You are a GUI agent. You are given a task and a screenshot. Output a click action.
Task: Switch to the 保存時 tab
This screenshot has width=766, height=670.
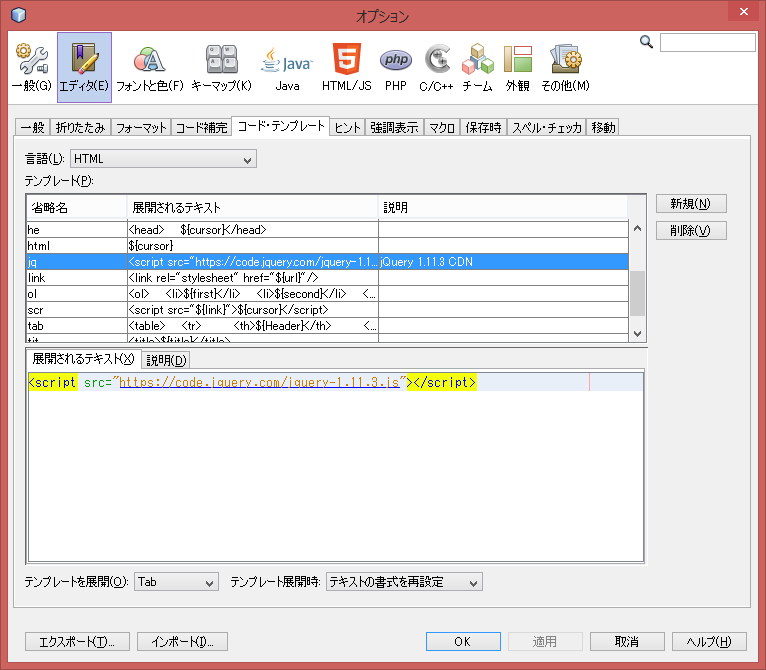[483, 128]
